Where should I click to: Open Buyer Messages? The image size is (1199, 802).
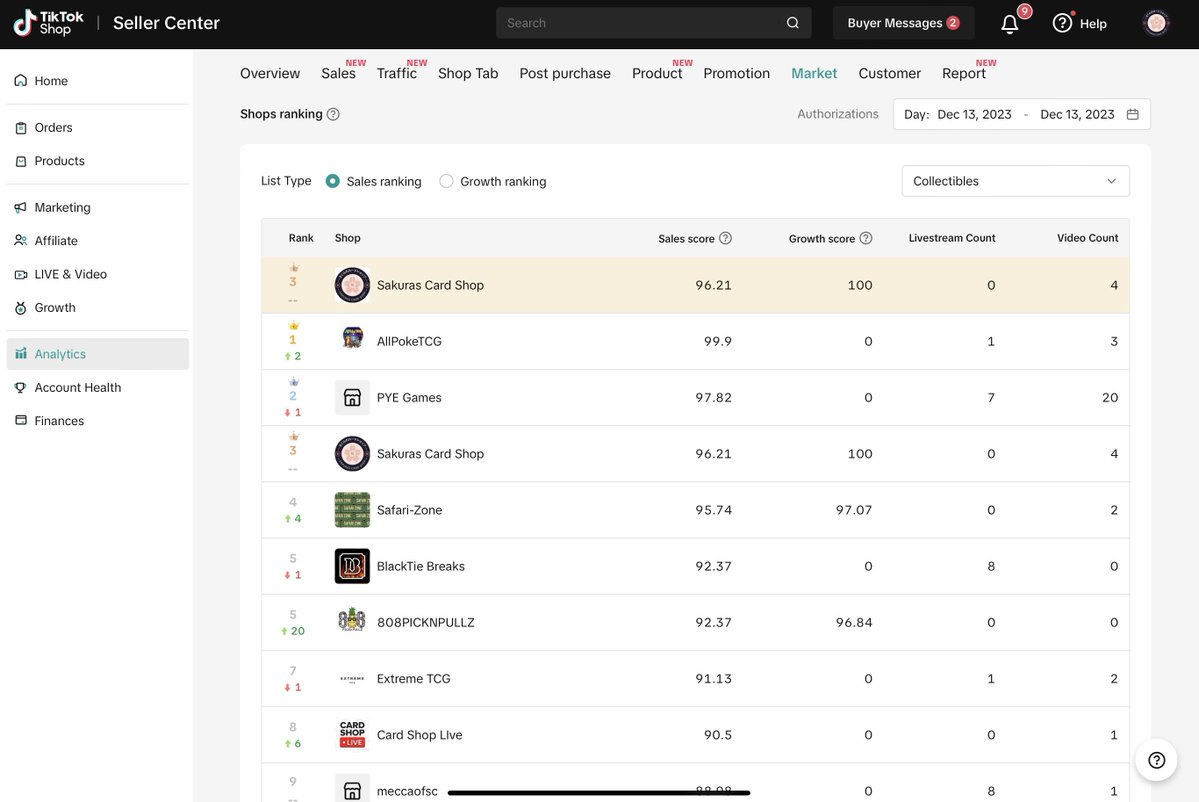[903, 23]
